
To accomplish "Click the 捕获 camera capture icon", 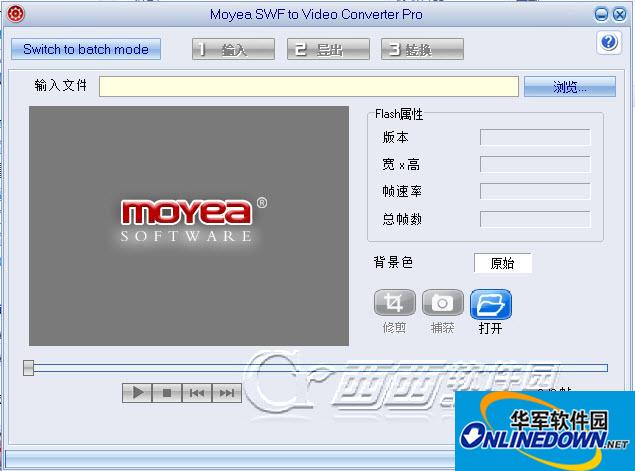I will (443, 303).
